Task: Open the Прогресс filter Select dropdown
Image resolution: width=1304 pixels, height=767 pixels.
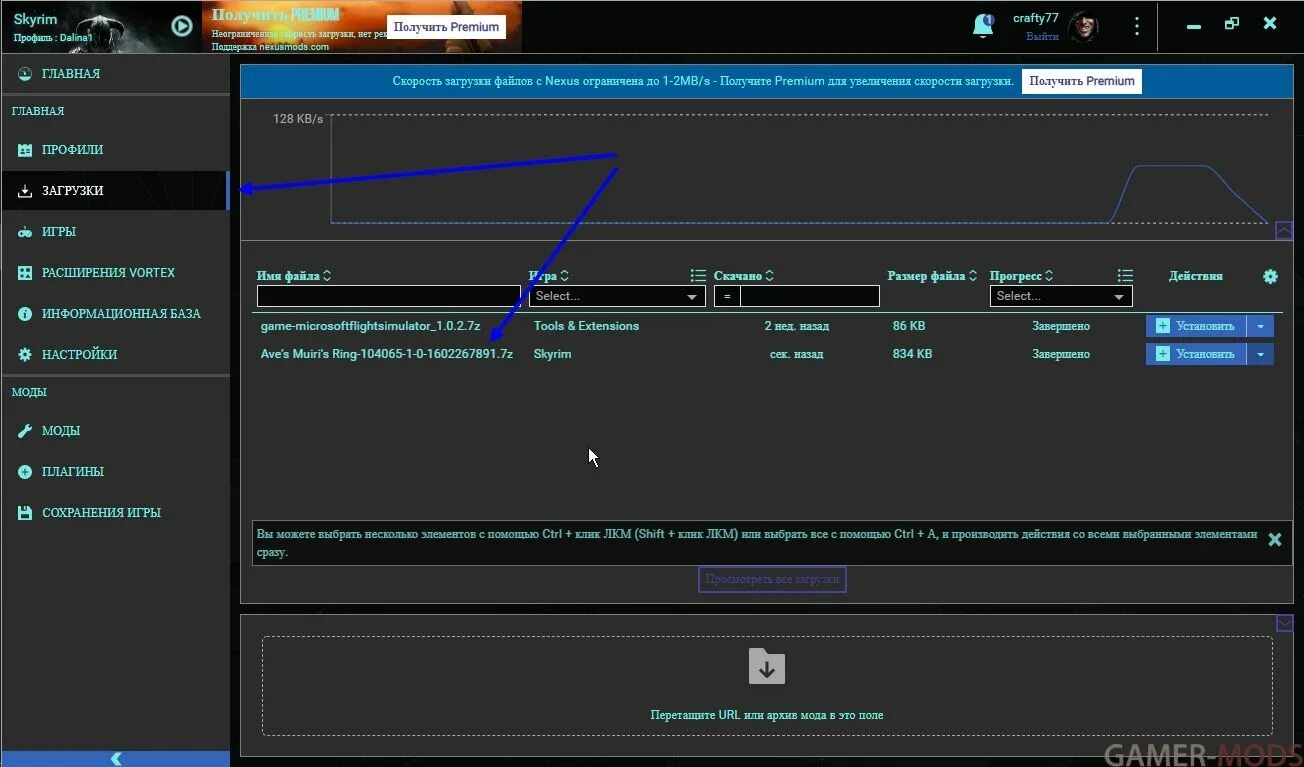Action: click(1061, 296)
